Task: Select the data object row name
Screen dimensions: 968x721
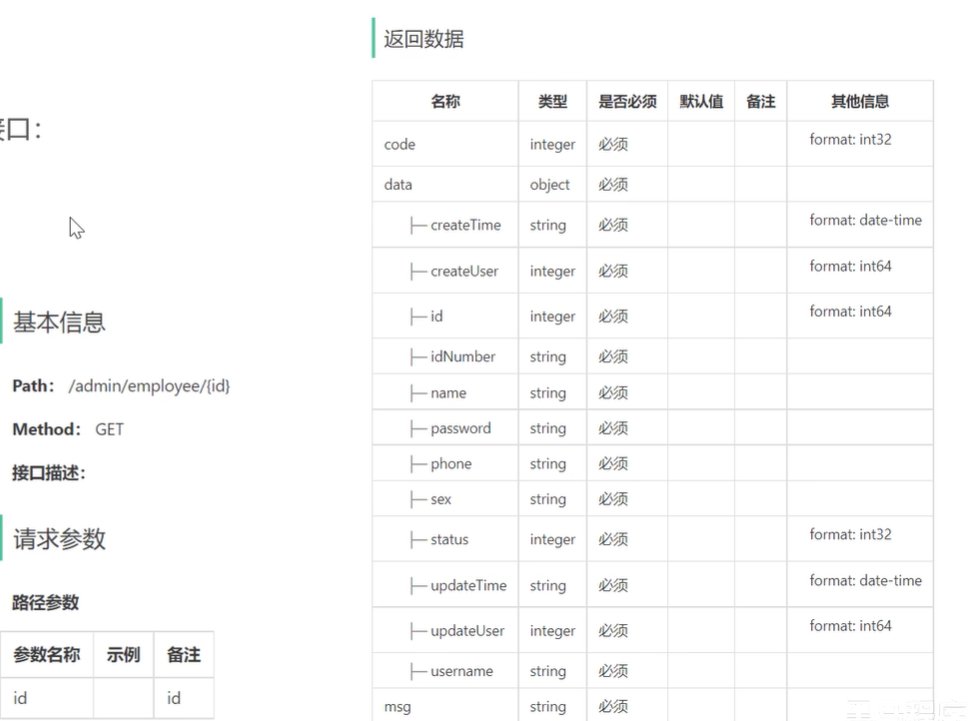Action: point(398,185)
